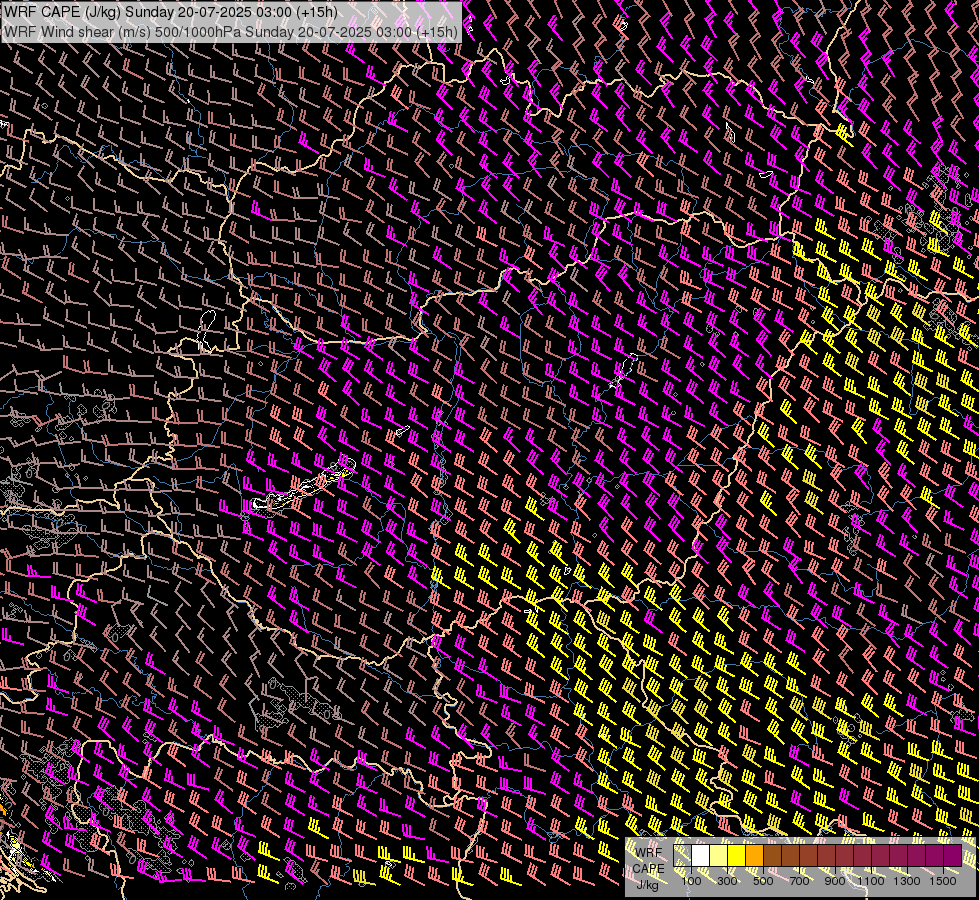Click the WRF CAPE title line

pos(171,12)
